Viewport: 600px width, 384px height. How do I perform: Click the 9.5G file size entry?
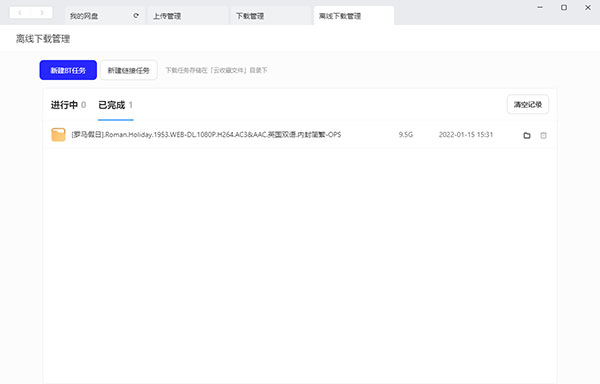click(406, 135)
